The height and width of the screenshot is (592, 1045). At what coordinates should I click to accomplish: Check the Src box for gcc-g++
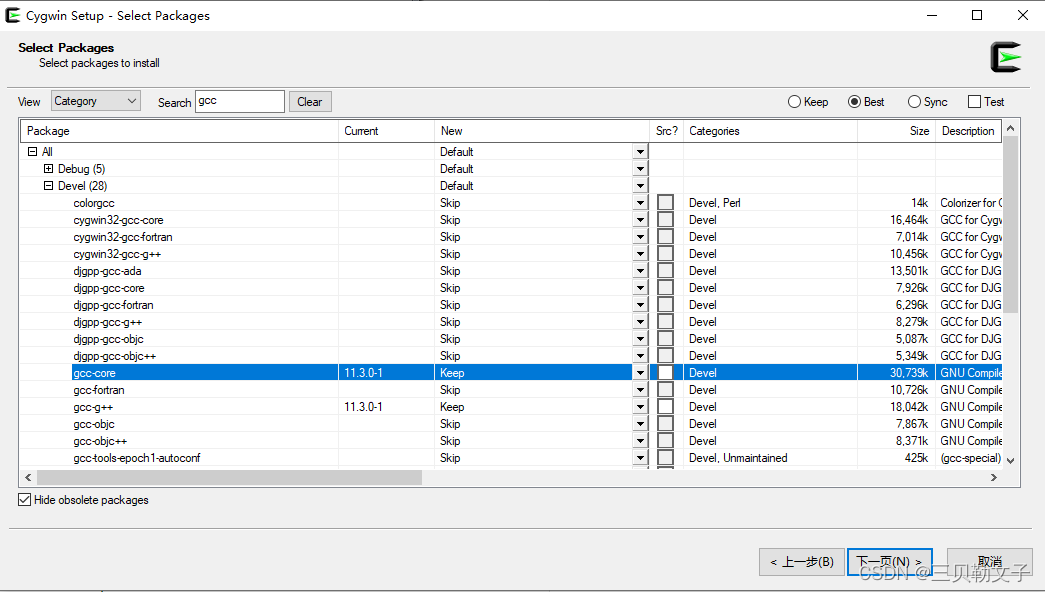point(665,407)
